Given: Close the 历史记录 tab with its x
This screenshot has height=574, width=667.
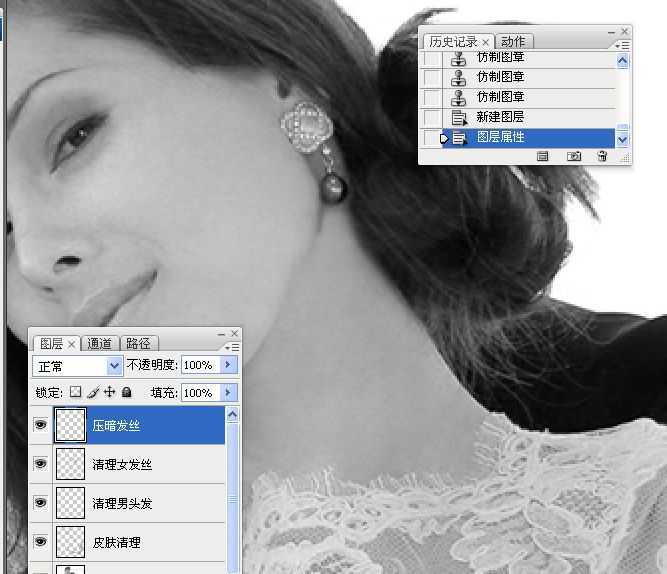Looking at the screenshot, I should (486, 42).
